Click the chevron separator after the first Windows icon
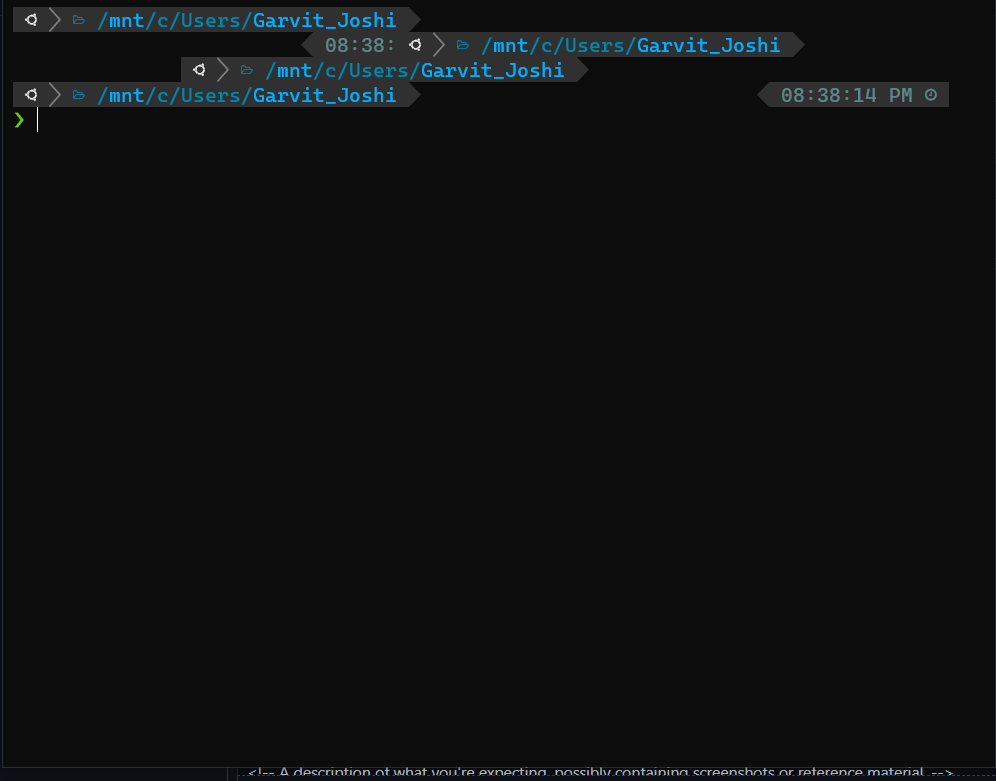This screenshot has height=781, width=996. click(x=53, y=18)
